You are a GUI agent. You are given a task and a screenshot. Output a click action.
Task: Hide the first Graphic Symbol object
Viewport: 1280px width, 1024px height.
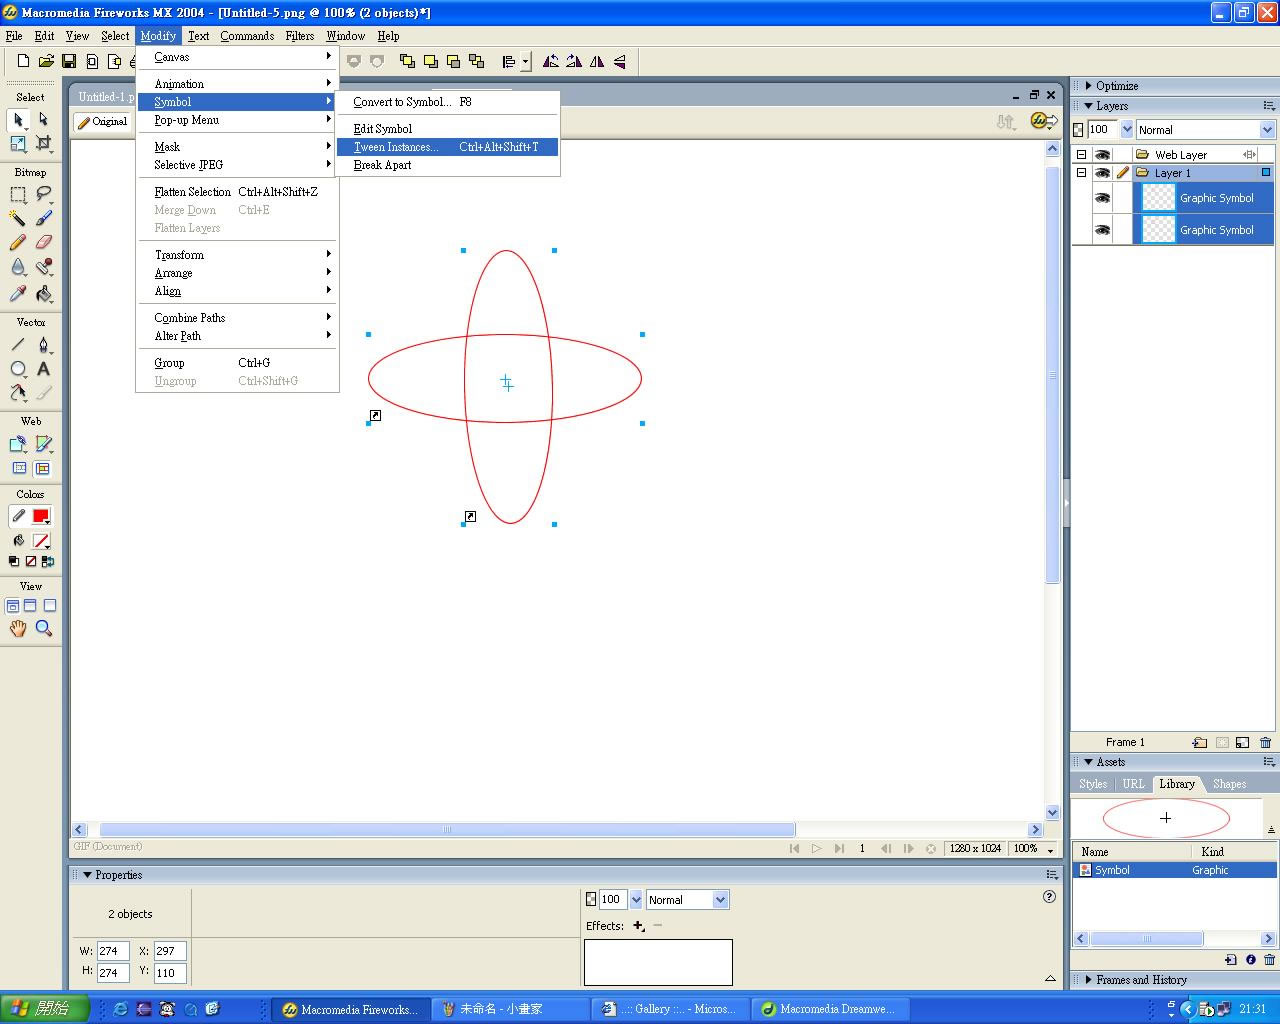[x=1102, y=198]
